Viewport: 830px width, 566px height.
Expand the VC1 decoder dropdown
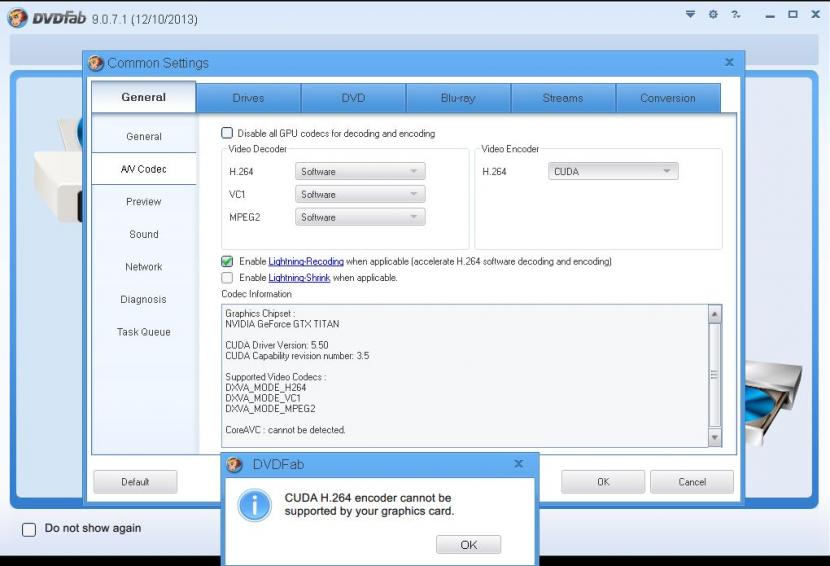[360, 194]
